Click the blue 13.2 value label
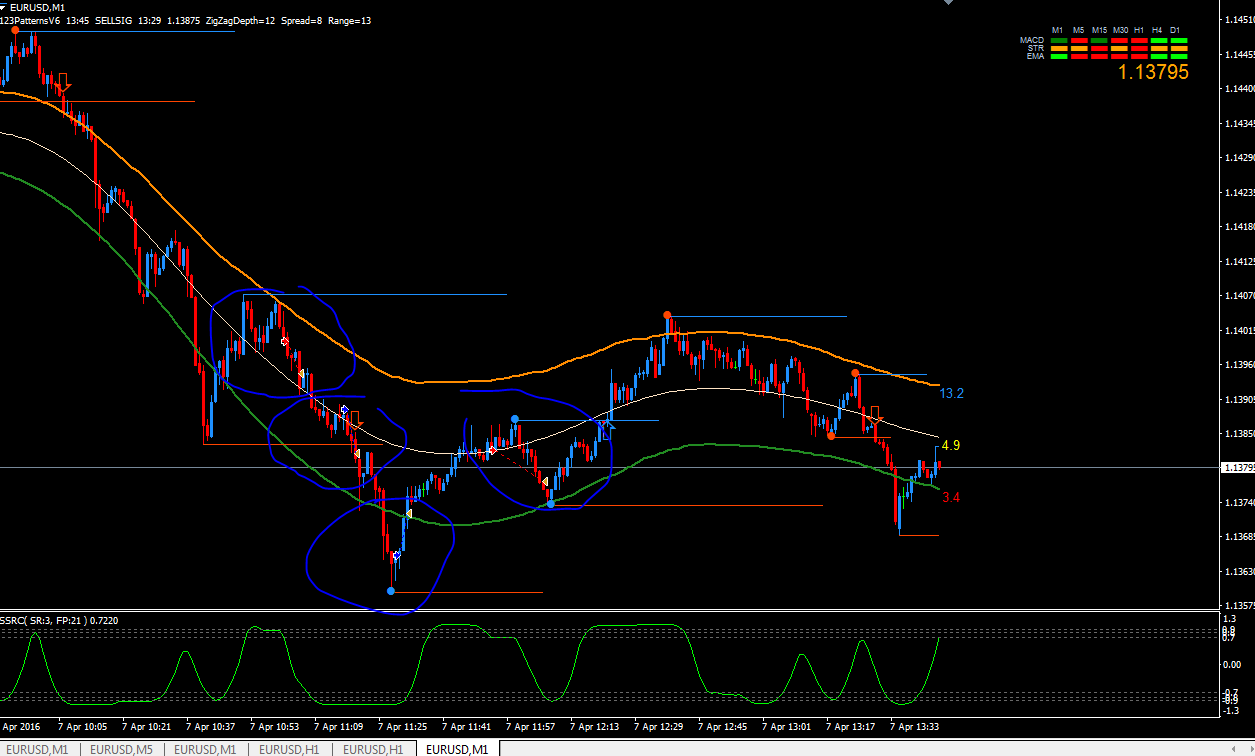This screenshot has height=756, width=1255. [x=951, y=394]
